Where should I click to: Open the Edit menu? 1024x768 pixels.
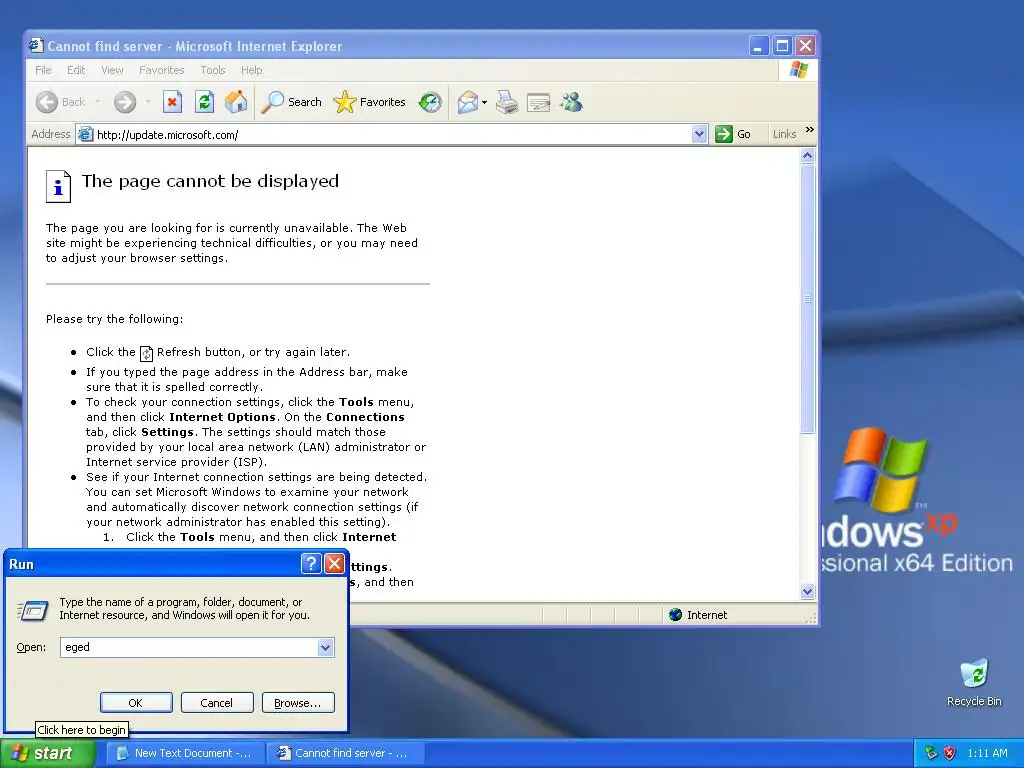[76, 70]
